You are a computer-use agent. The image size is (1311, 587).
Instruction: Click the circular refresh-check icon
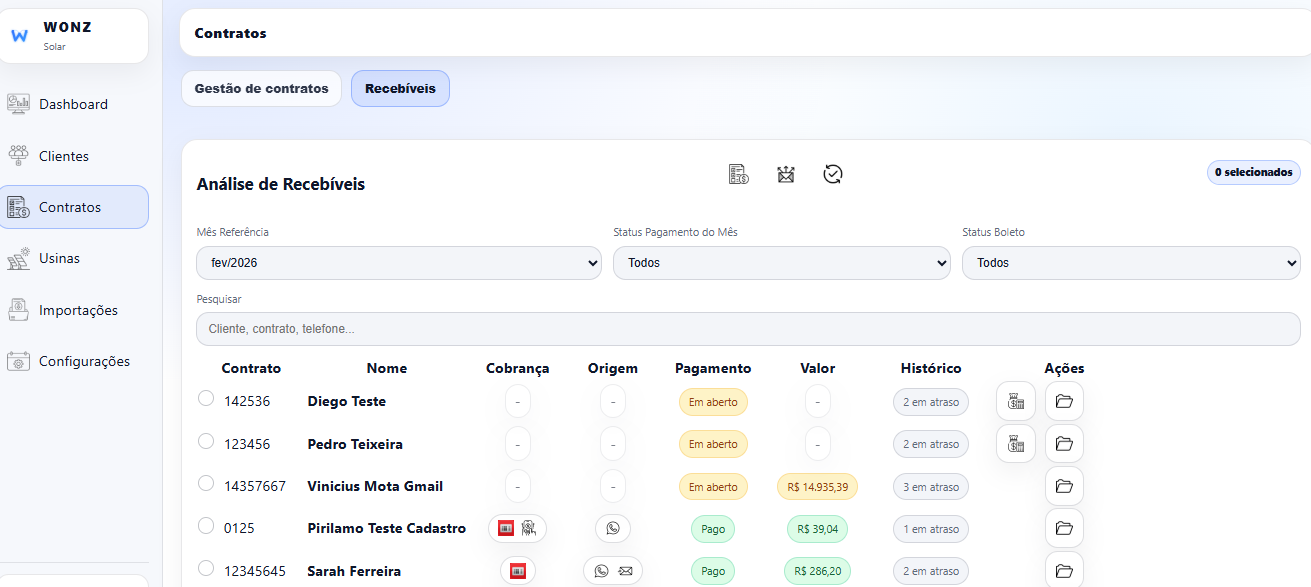point(833,175)
